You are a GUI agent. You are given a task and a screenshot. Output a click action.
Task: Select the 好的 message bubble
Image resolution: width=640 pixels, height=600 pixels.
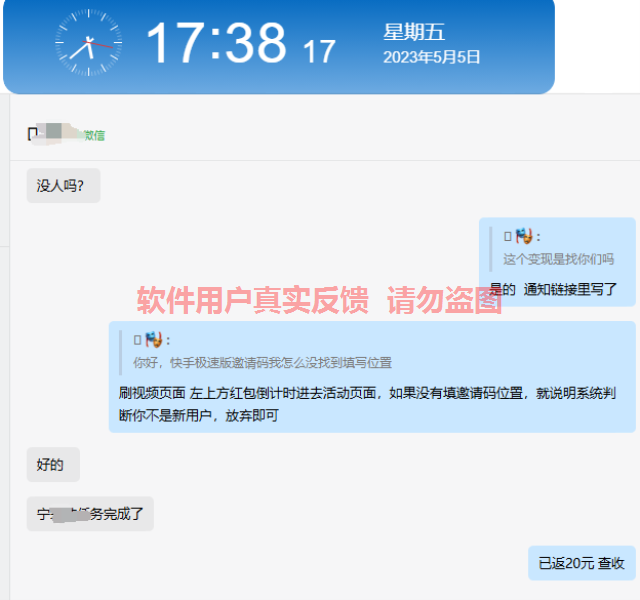point(53,464)
